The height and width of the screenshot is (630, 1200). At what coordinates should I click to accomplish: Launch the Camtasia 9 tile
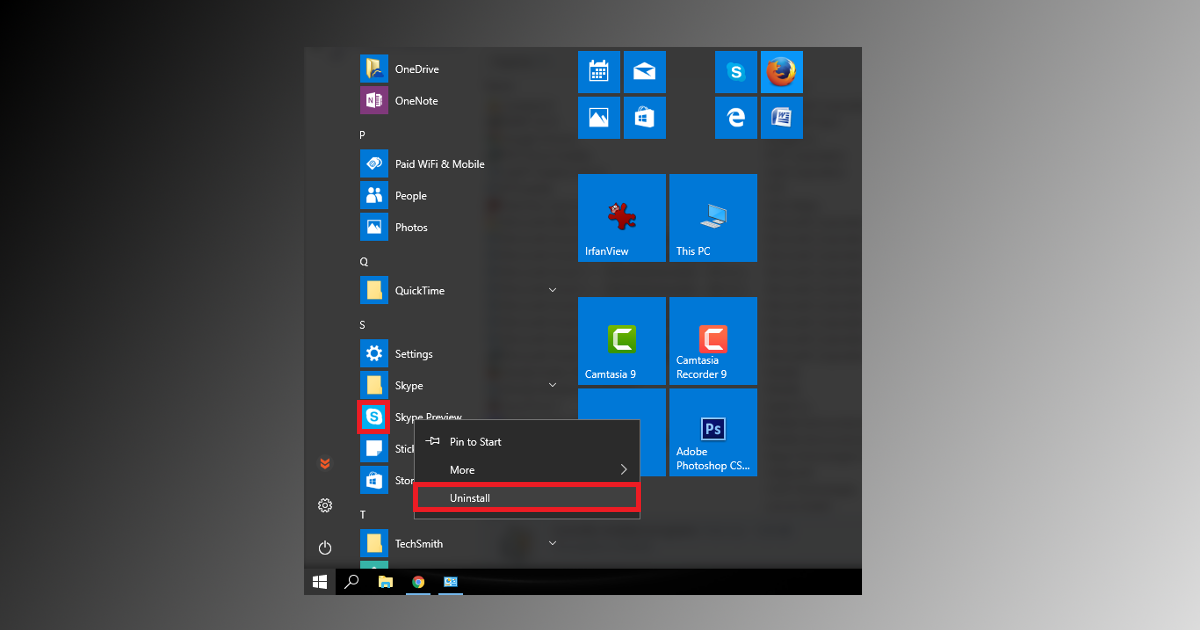coord(621,341)
